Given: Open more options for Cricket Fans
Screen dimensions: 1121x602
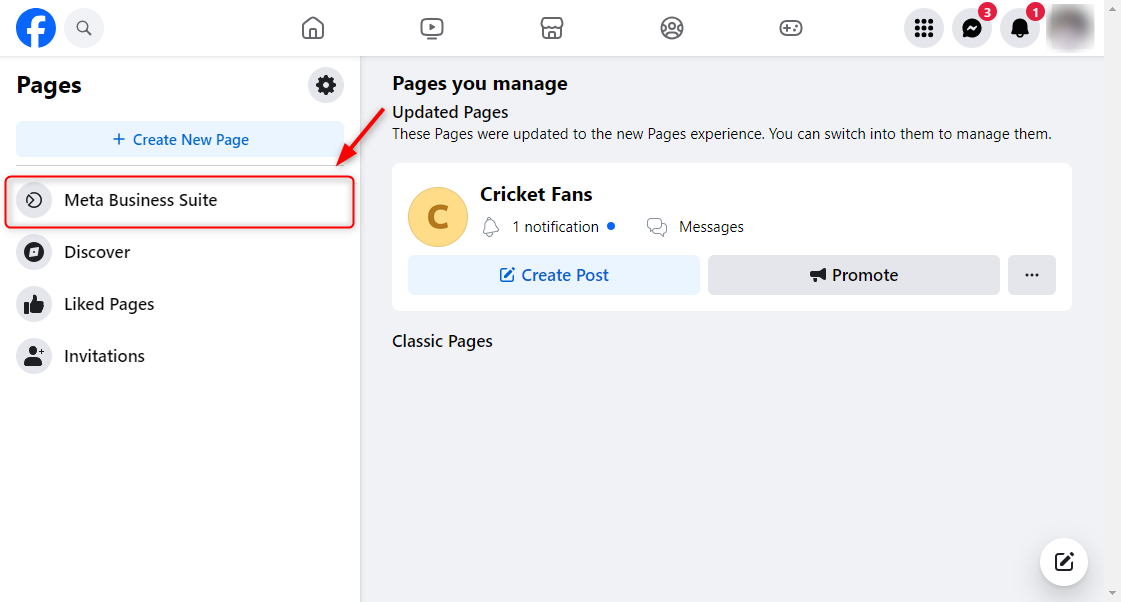Looking at the screenshot, I should click(x=1032, y=275).
